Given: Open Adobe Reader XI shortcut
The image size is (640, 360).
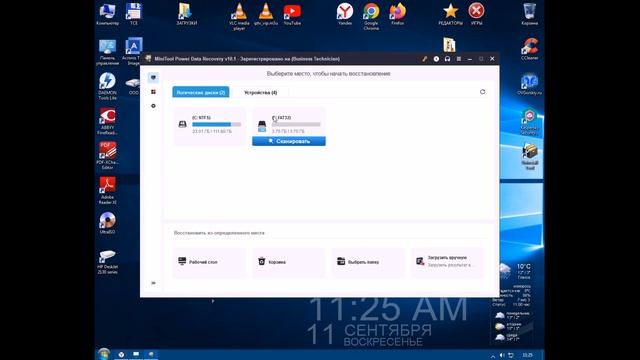Looking at the screenshot, I should point(107,191).
